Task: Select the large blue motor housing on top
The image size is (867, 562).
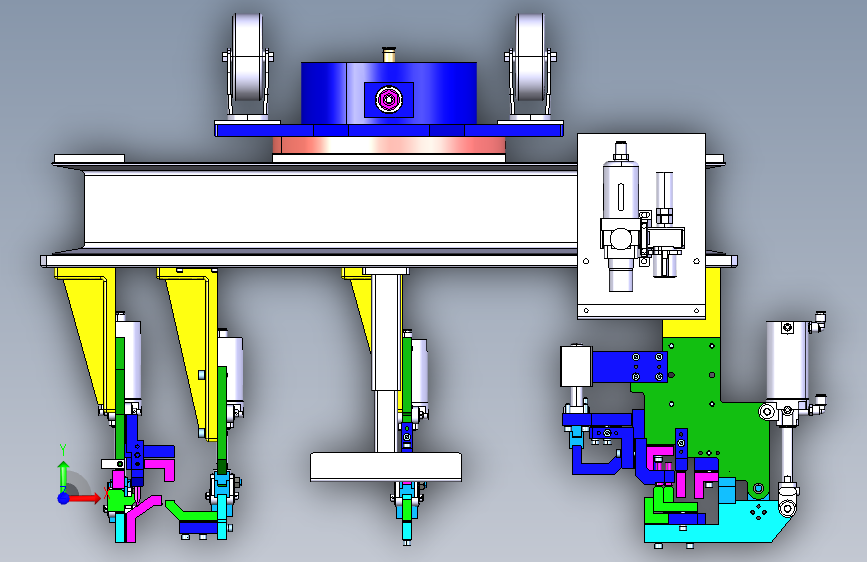Action: pyautogui.click(x=388, y=93)
